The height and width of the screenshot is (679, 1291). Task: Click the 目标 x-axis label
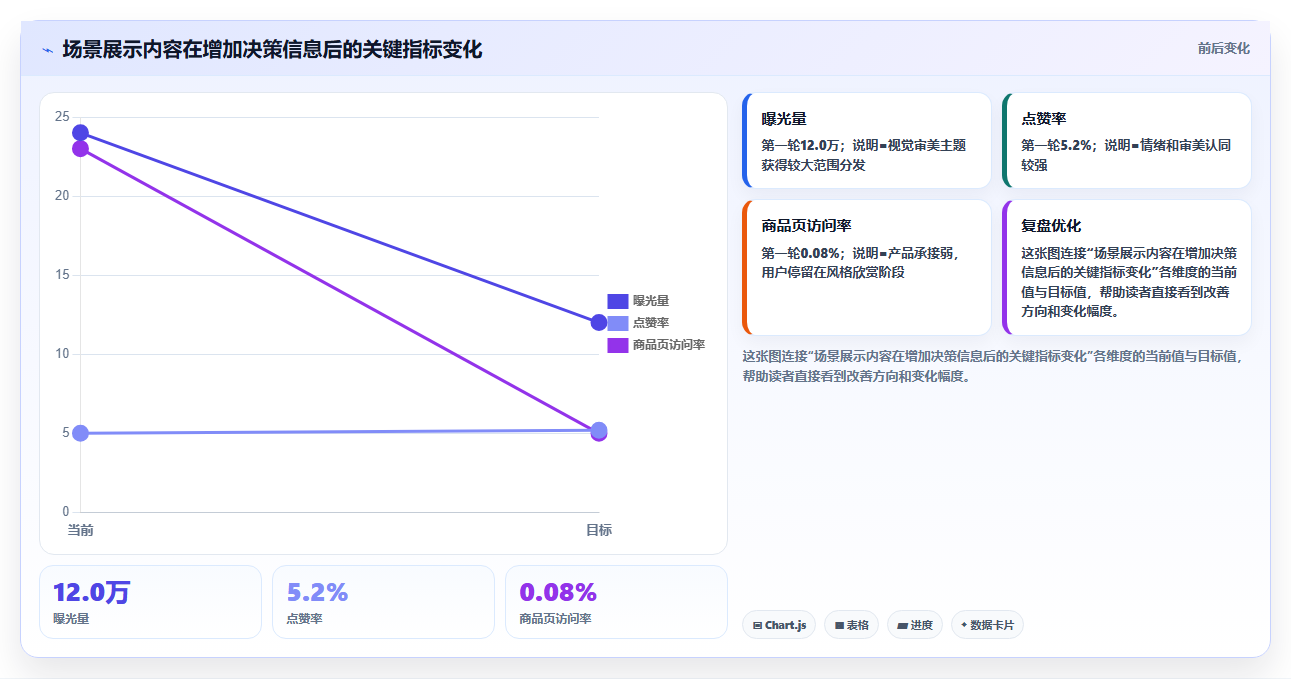point(599,530)
